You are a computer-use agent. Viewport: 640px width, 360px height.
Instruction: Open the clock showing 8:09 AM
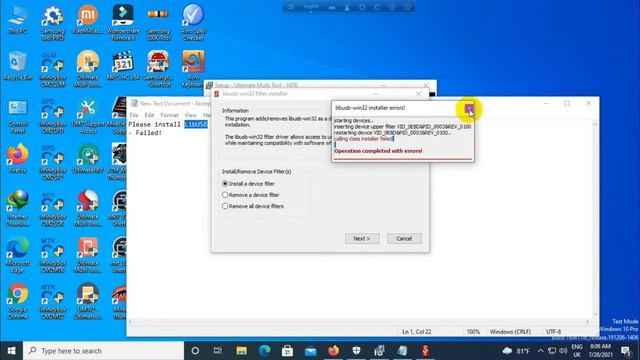pyautogui.click(x=601, y=351)
